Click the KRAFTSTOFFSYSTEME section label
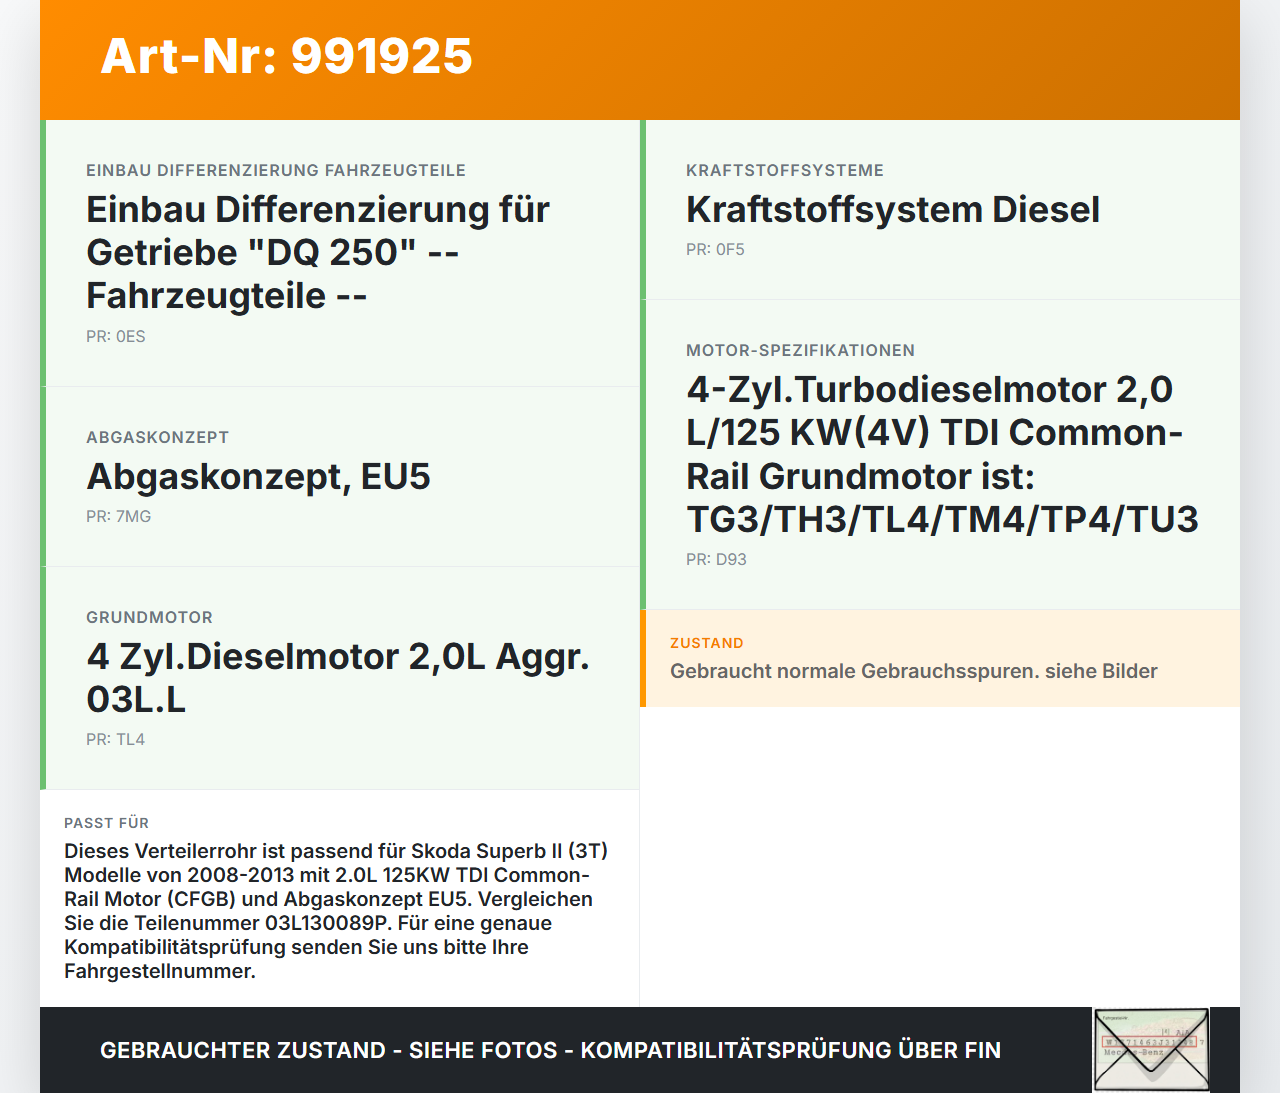The height and width of the screenshot is (1094, 1280). pyautogui.click(x=784, y=170)
